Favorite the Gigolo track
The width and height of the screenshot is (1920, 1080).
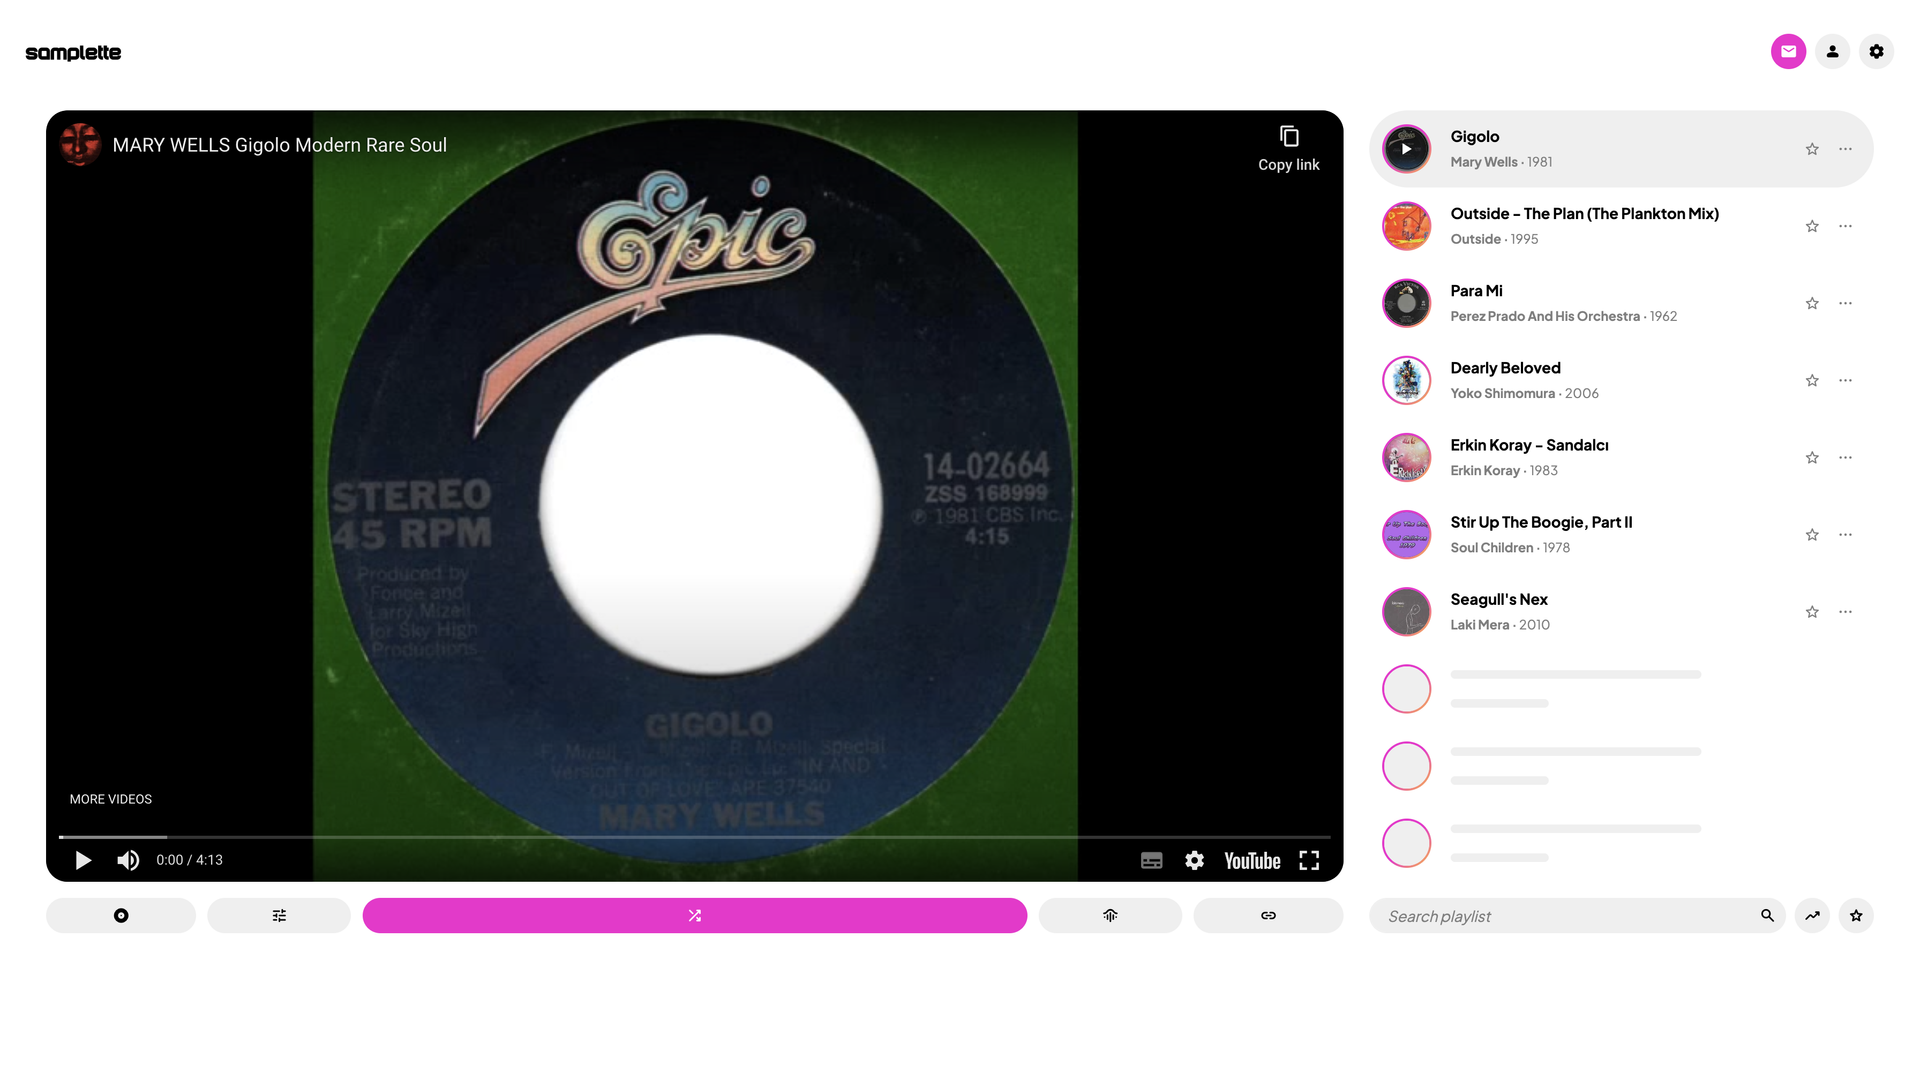tap(1812, 149)
